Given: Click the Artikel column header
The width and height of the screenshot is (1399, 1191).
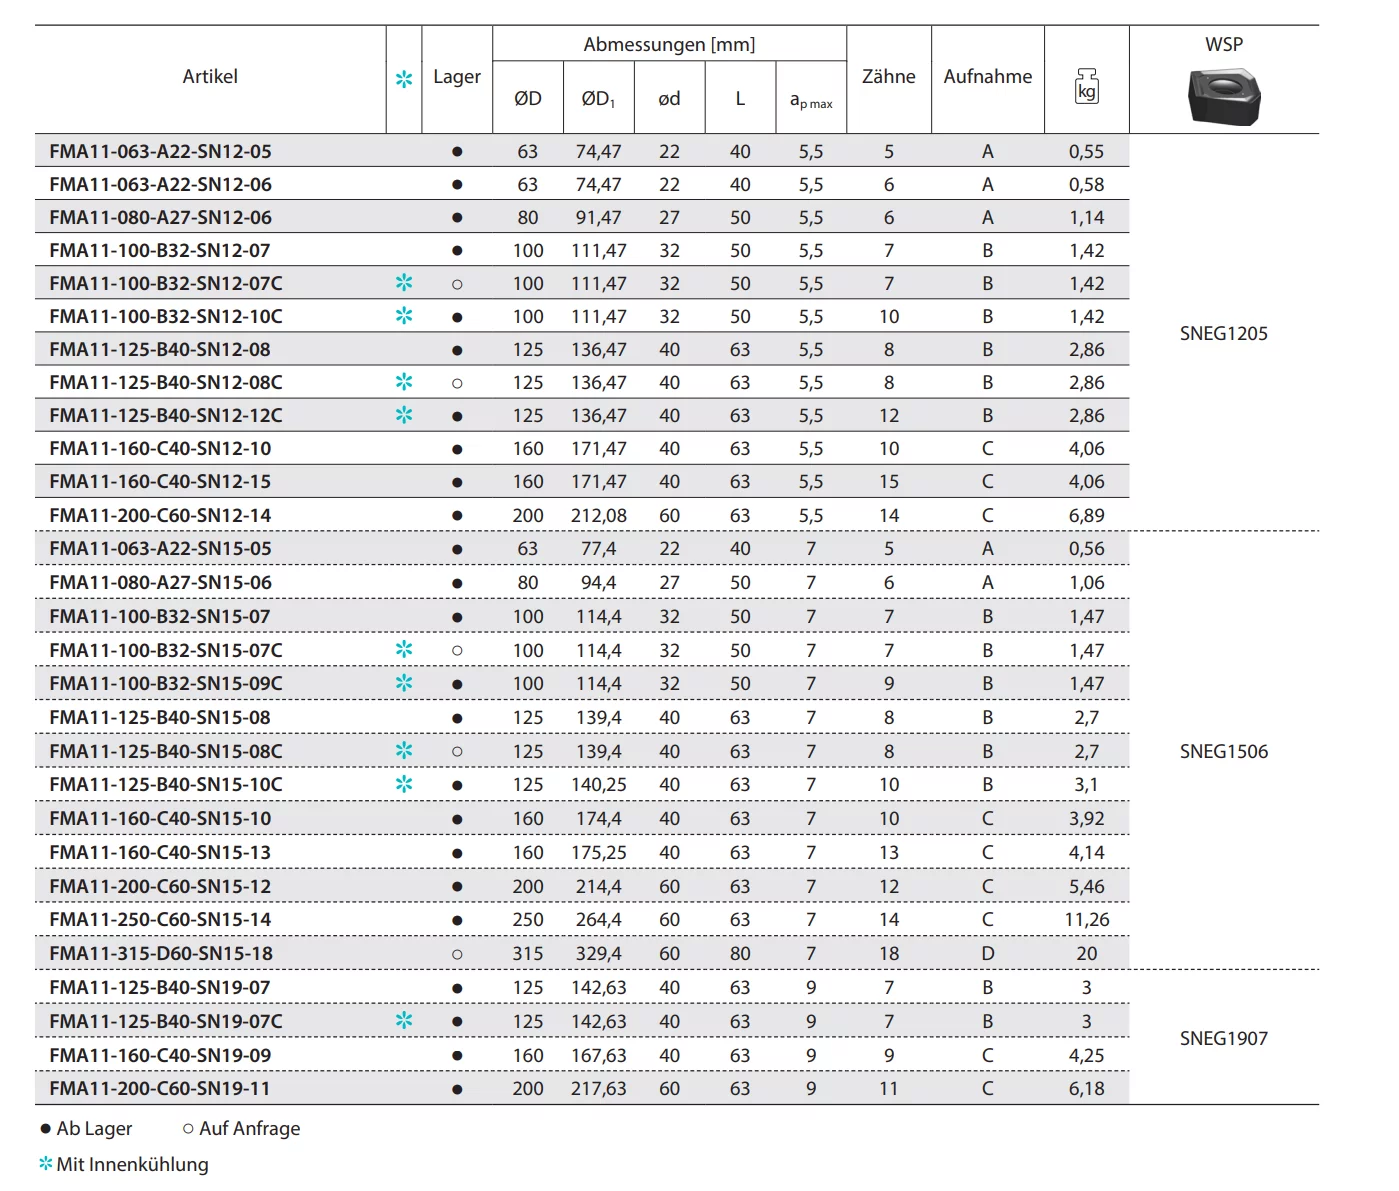Looking at the screenshot, I should tap(210, 77).
